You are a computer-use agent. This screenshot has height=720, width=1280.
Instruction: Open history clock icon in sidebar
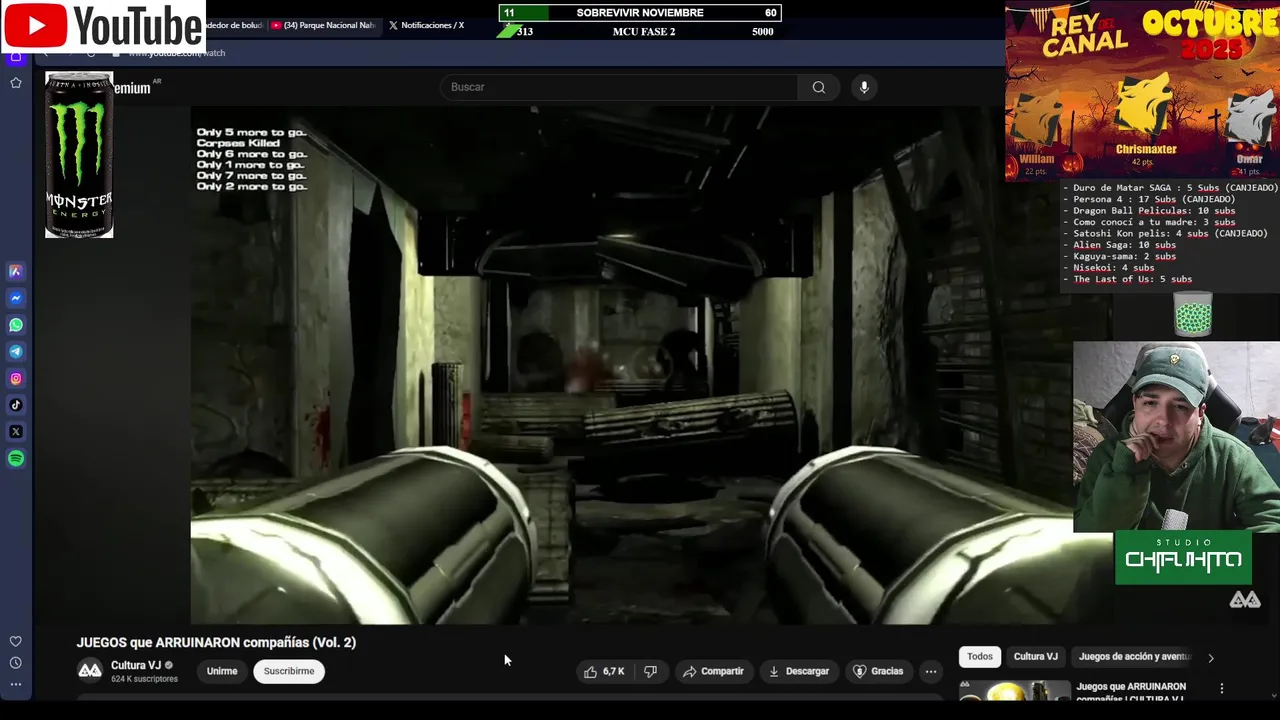[16, 663]
